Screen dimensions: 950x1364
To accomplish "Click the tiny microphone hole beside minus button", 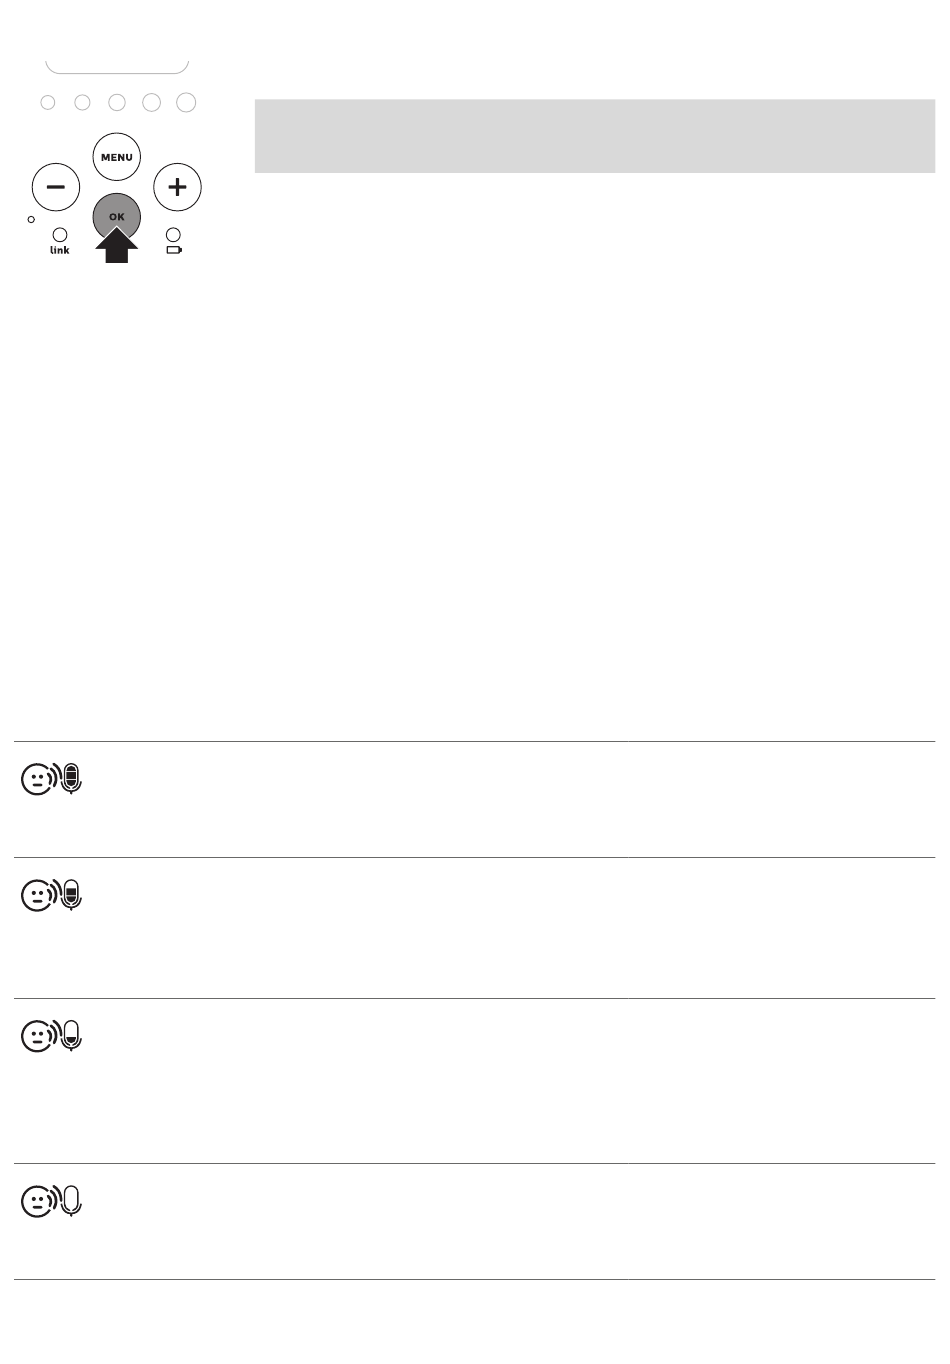I will [x=31, y=218].
